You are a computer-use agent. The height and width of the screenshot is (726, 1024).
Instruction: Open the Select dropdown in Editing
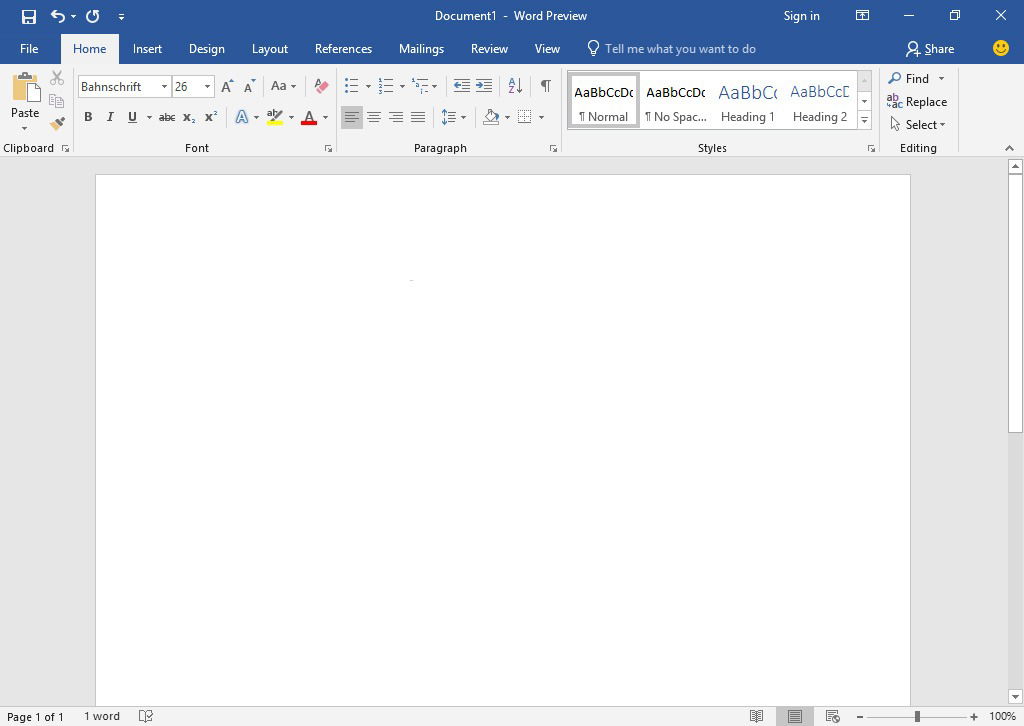tap(917, 124)
